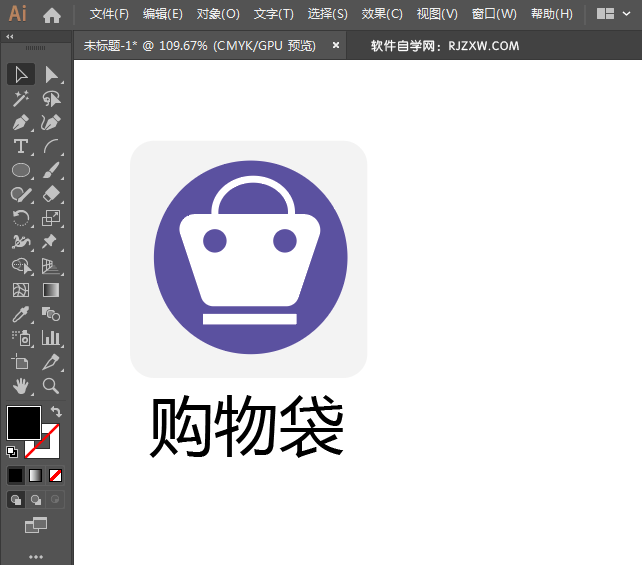Pick the Paintbrush tool
The image size is (642, 565).
(51, 170)
